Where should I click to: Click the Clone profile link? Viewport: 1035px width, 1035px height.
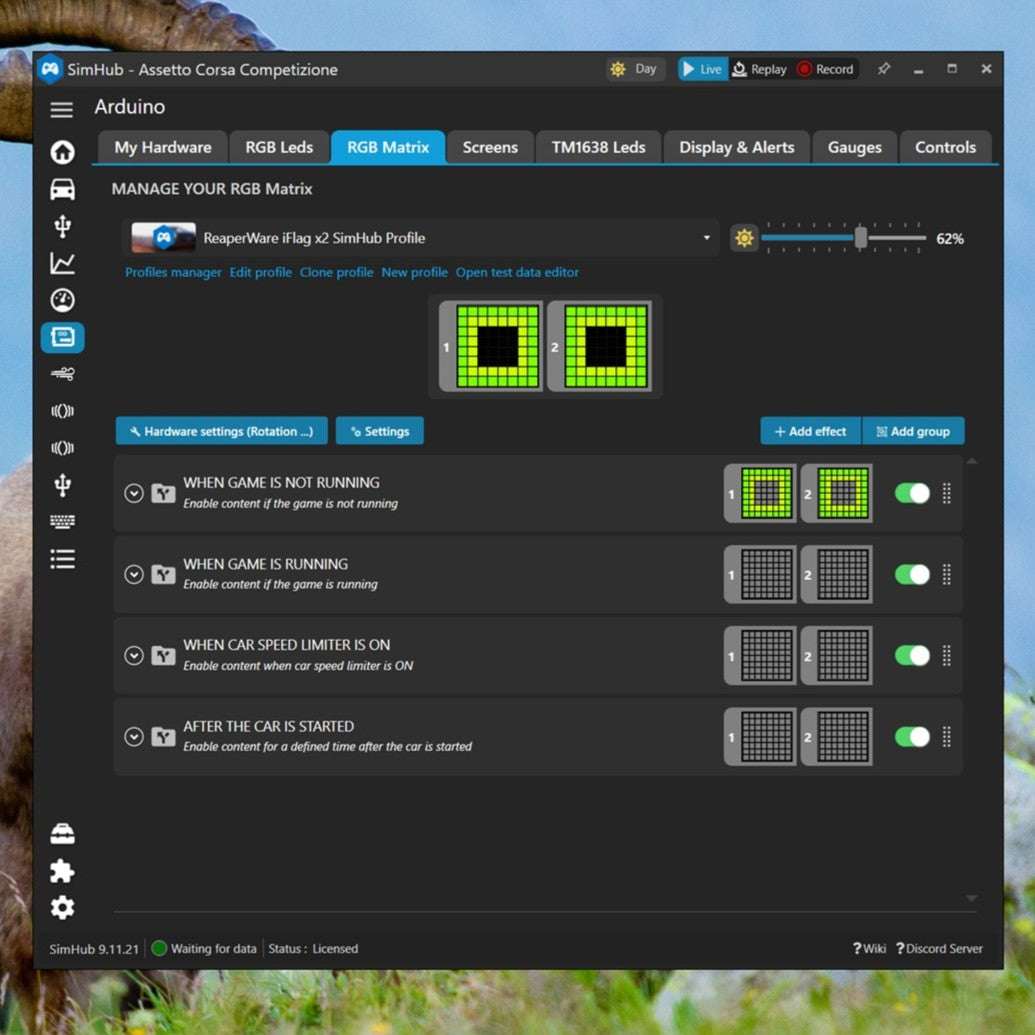pos(337,272)
